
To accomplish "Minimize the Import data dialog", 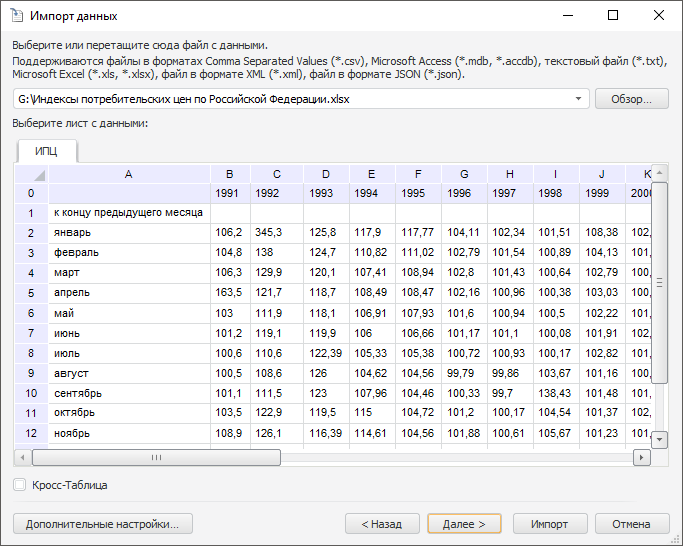I will 567,16.
